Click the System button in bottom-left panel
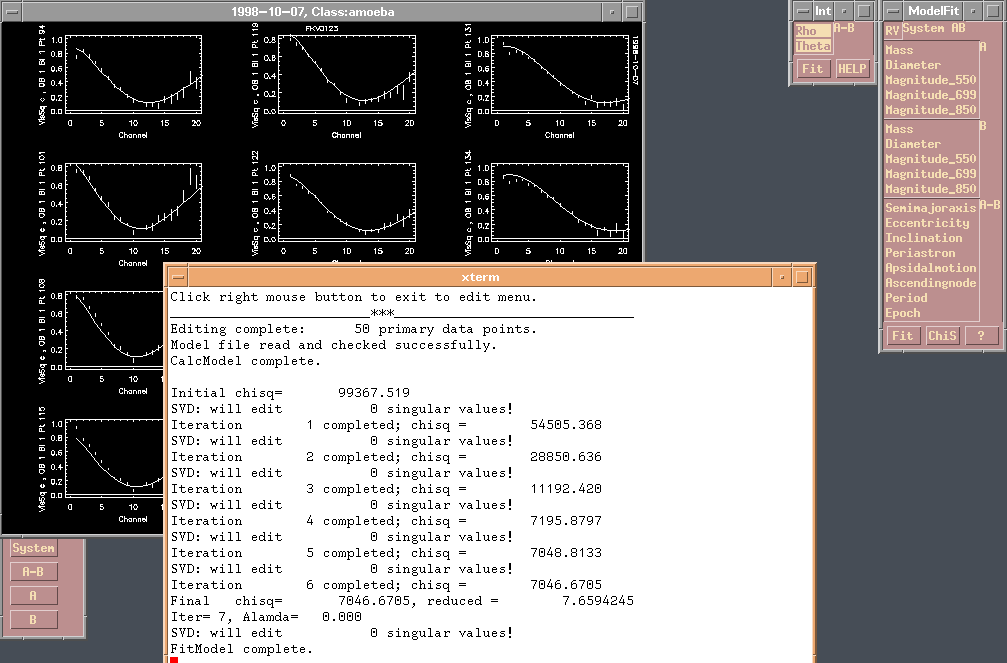Image resolution: width=1007 pixels, height=663 pixels. click(x=34, y=548)
